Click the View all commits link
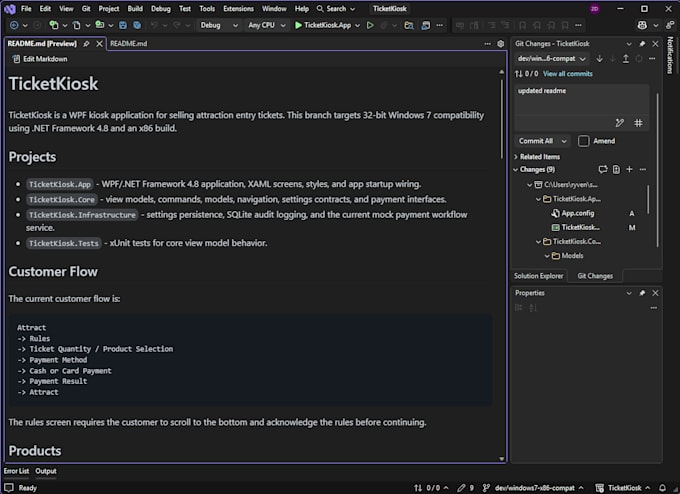The image size is (680, 494). pos(567,74)
